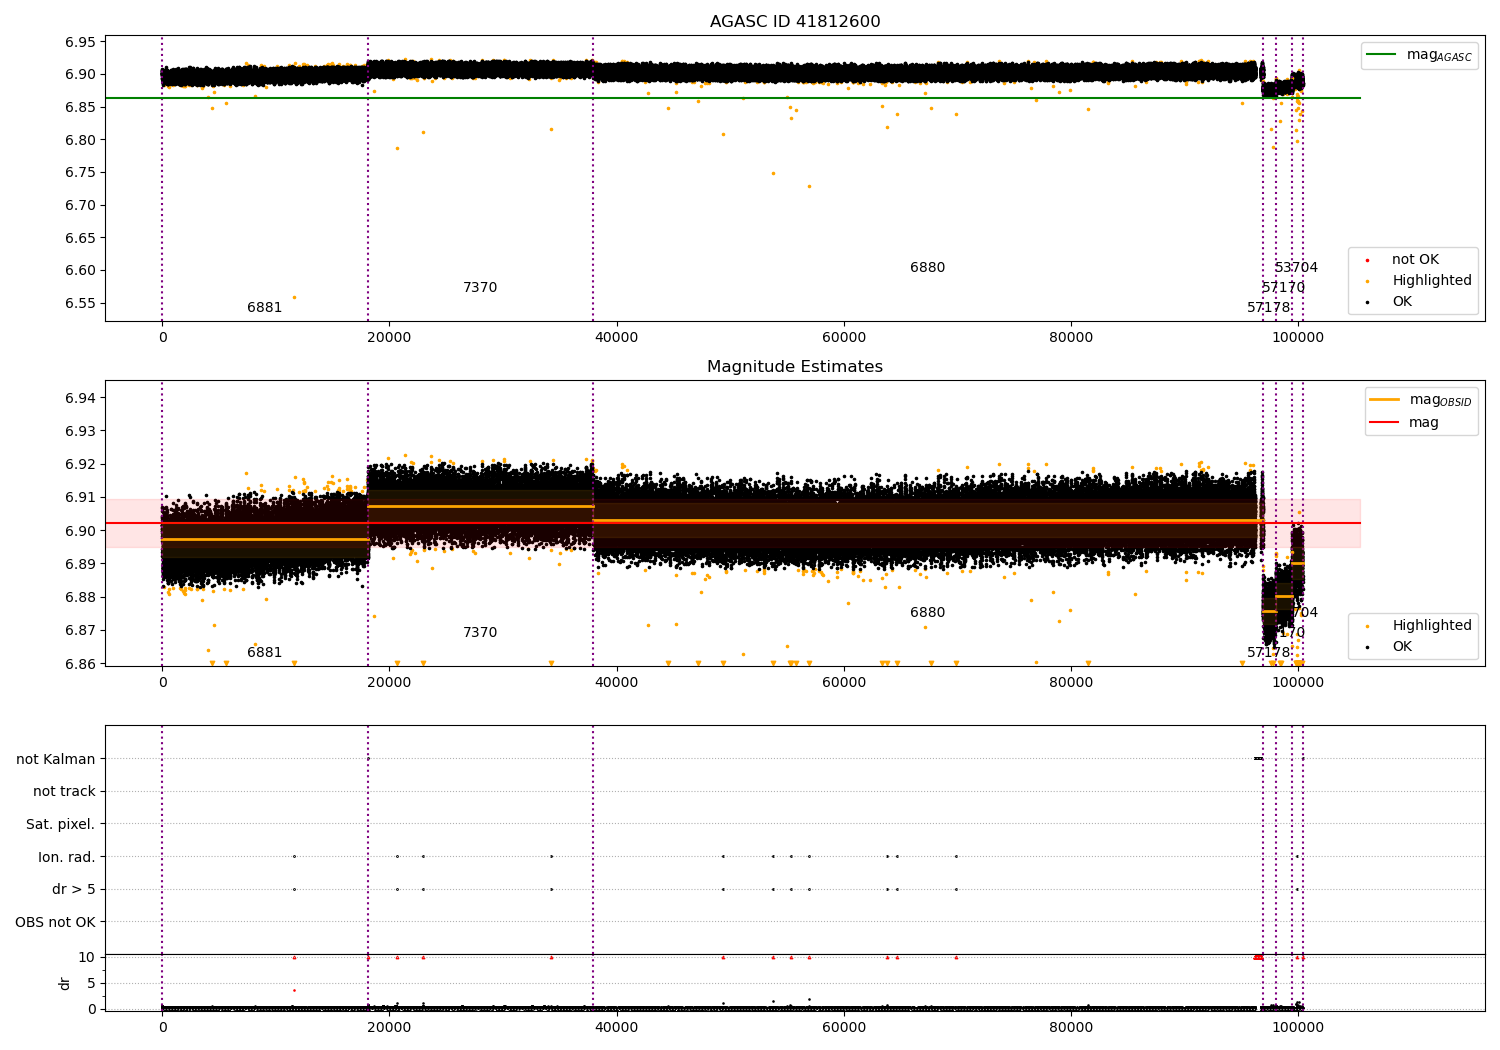Select the mag AGASC legend entry text
Screen dimensions: 1500x1050
coord(1439,55)
